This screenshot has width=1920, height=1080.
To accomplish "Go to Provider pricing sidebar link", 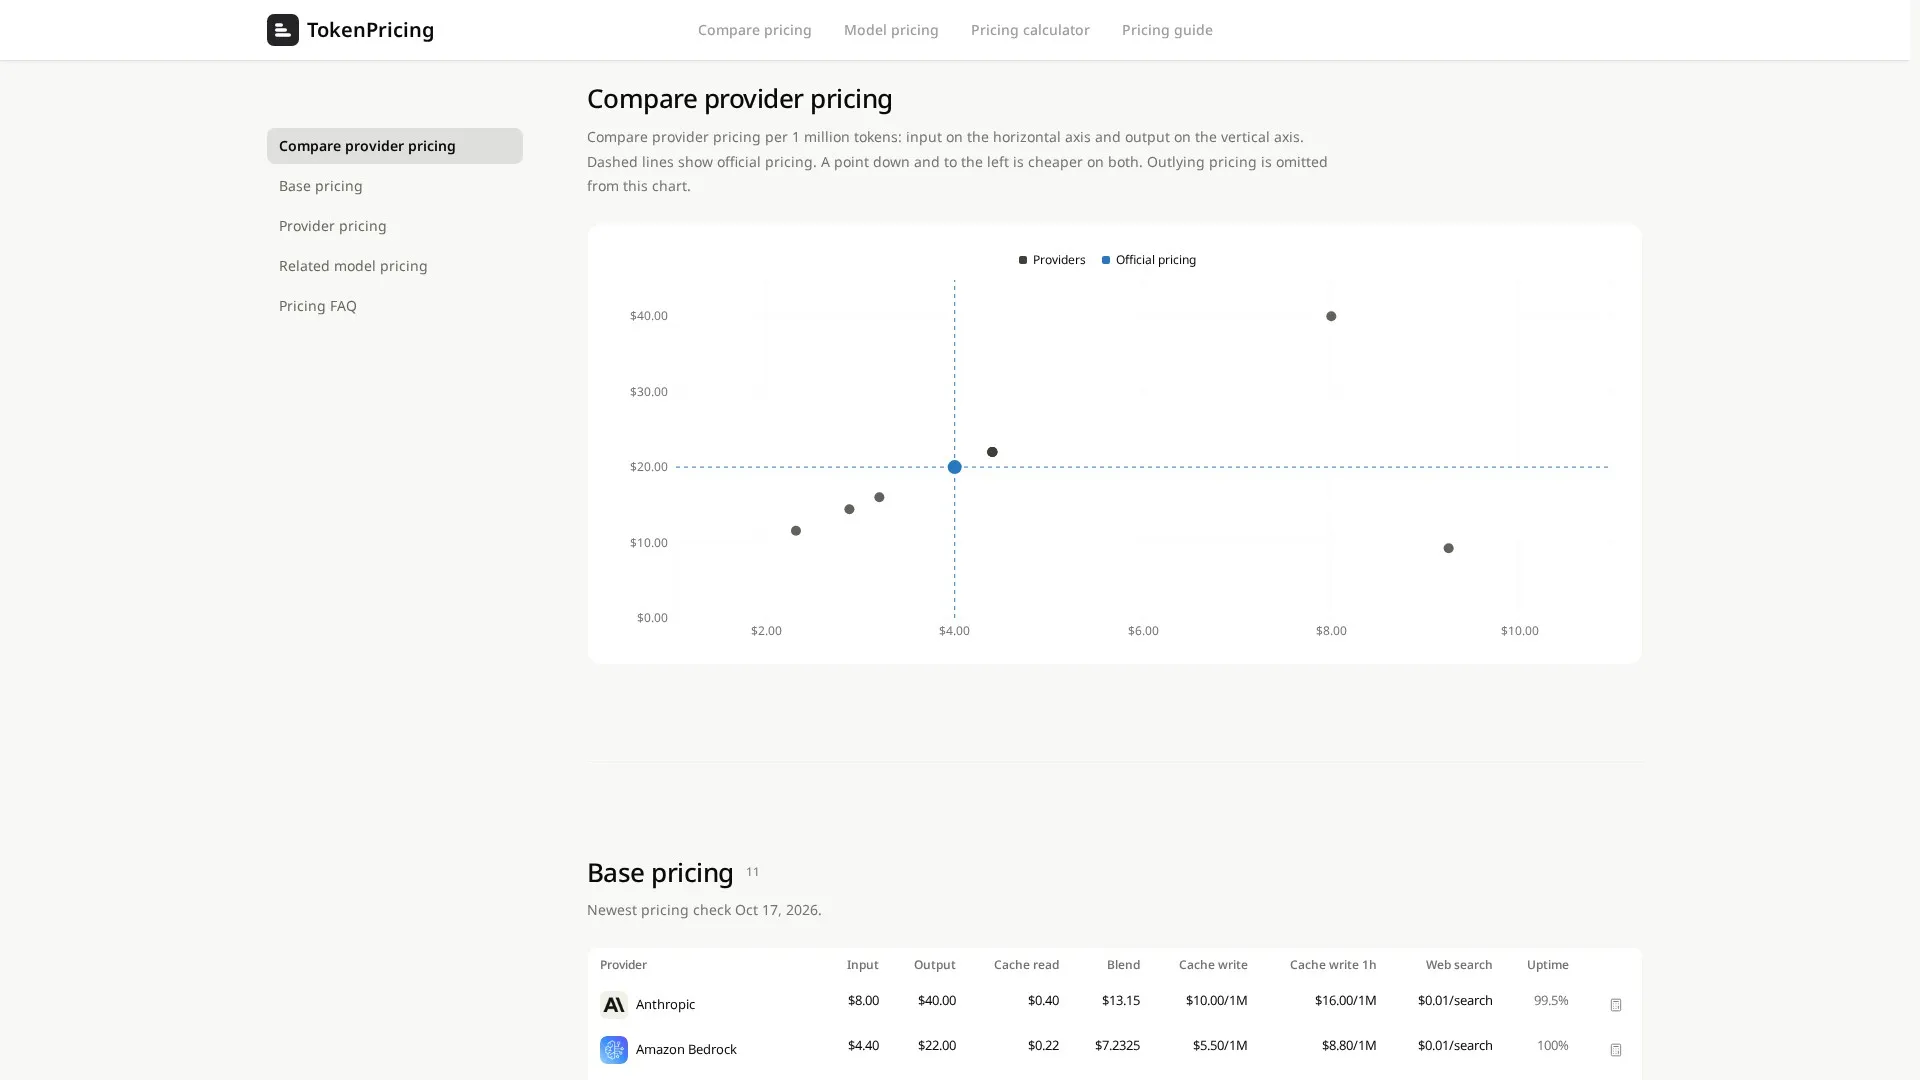I will click(332, 226).
